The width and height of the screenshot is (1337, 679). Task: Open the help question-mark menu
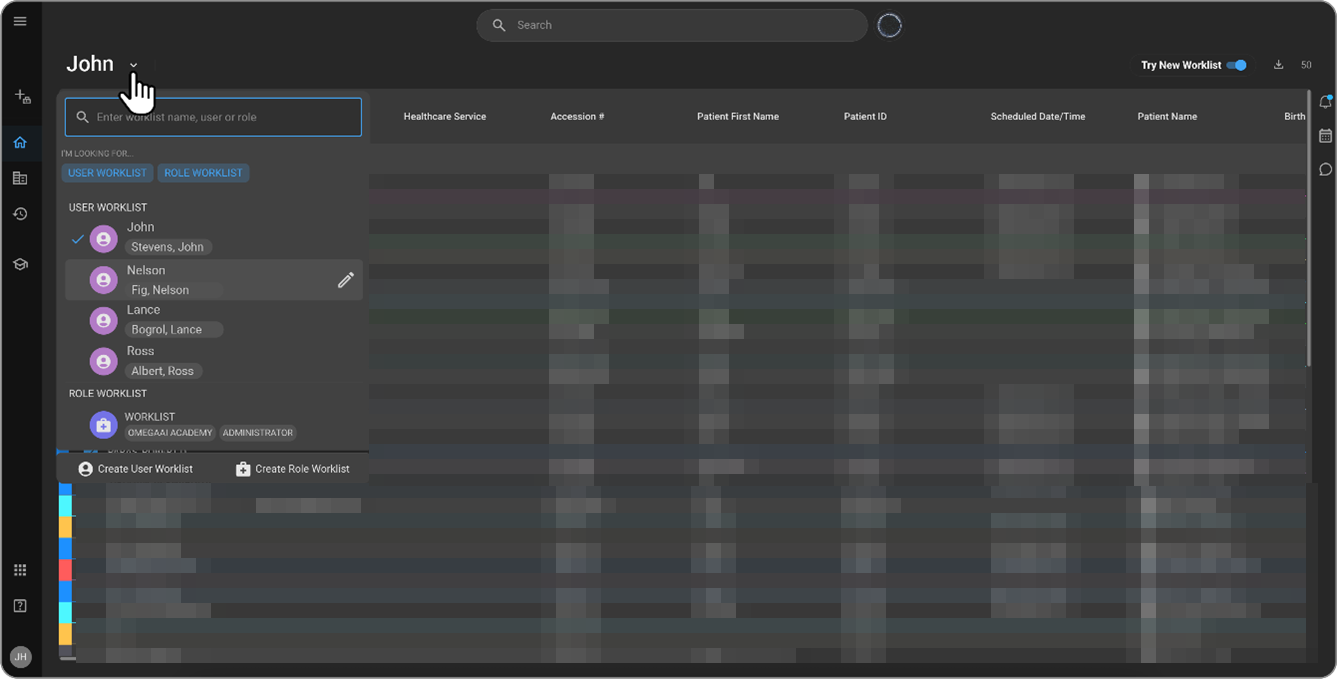(20, 605)
